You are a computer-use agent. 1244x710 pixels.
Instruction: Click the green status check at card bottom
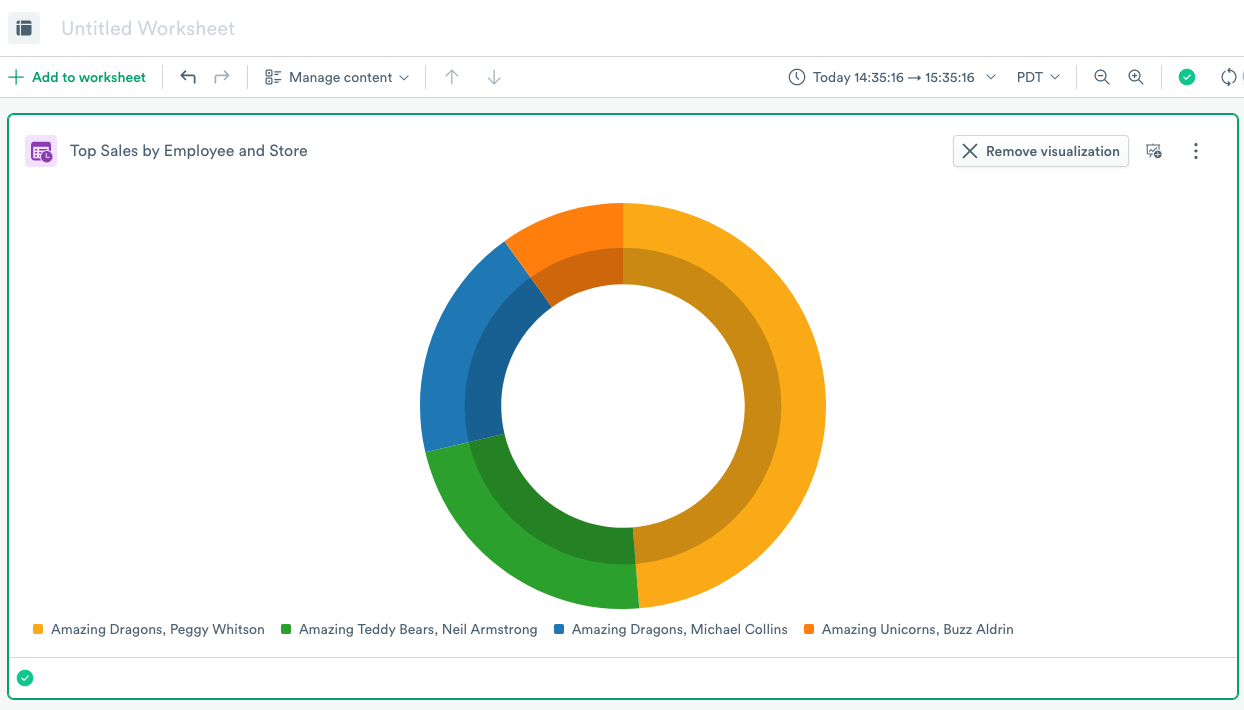[x=25, y=678]
